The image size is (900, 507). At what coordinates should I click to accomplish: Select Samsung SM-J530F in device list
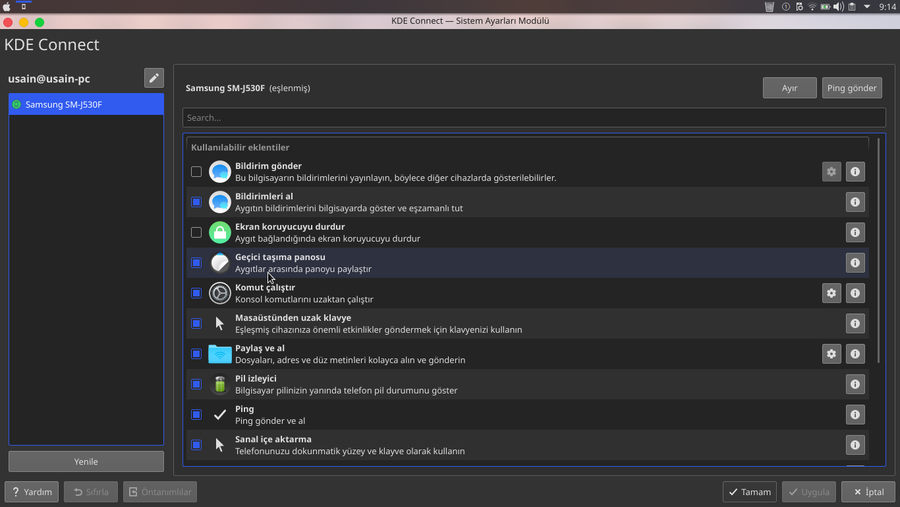[86, 105]
